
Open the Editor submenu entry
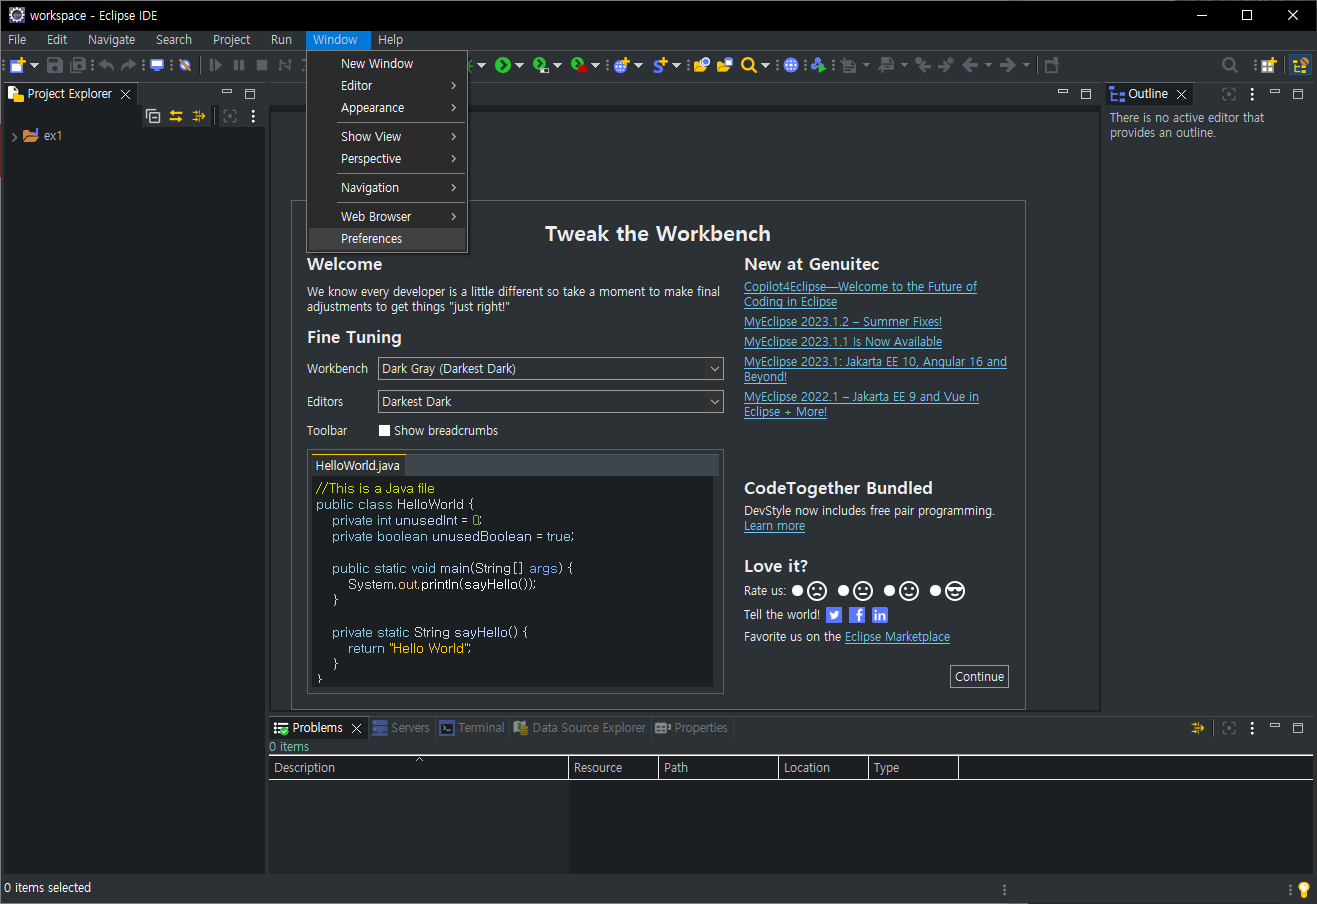pyautogui.click(x=387, y=86)
